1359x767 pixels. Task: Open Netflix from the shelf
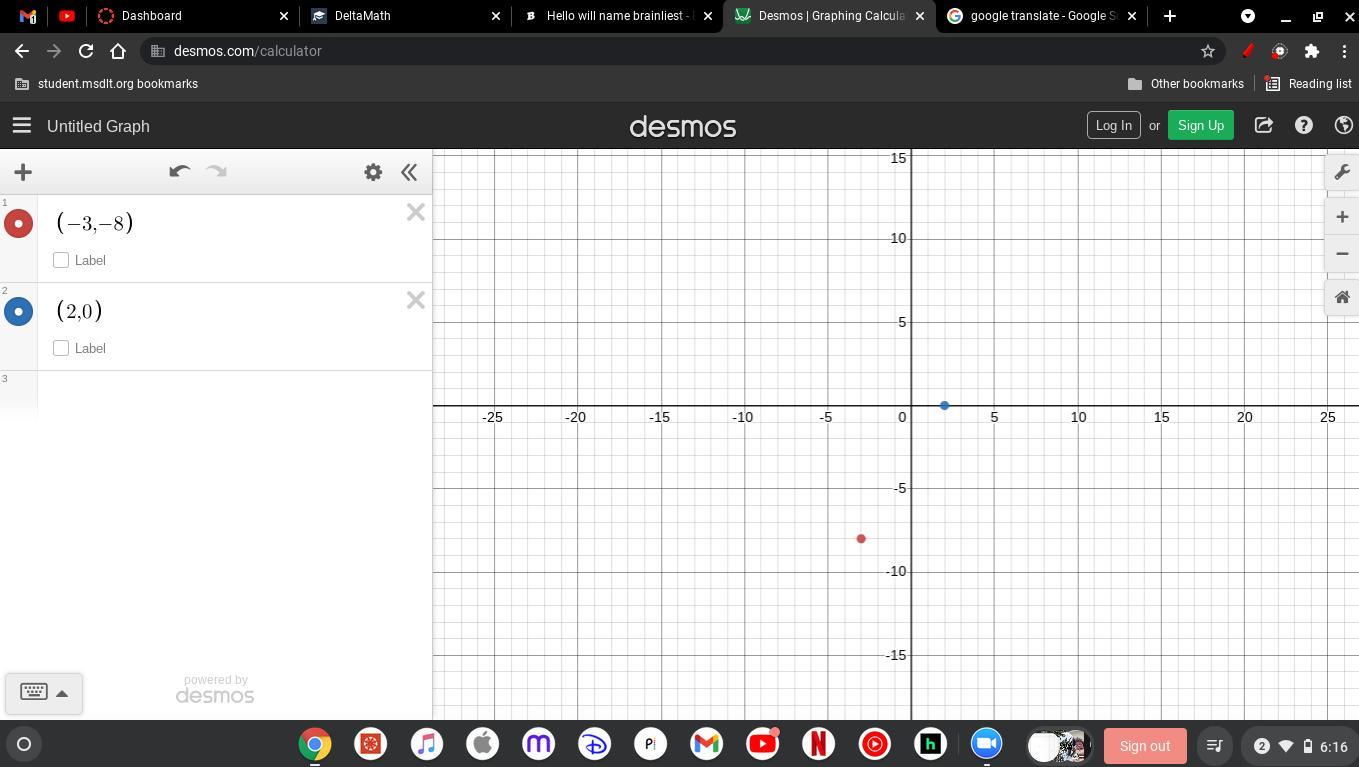point(818,744)
